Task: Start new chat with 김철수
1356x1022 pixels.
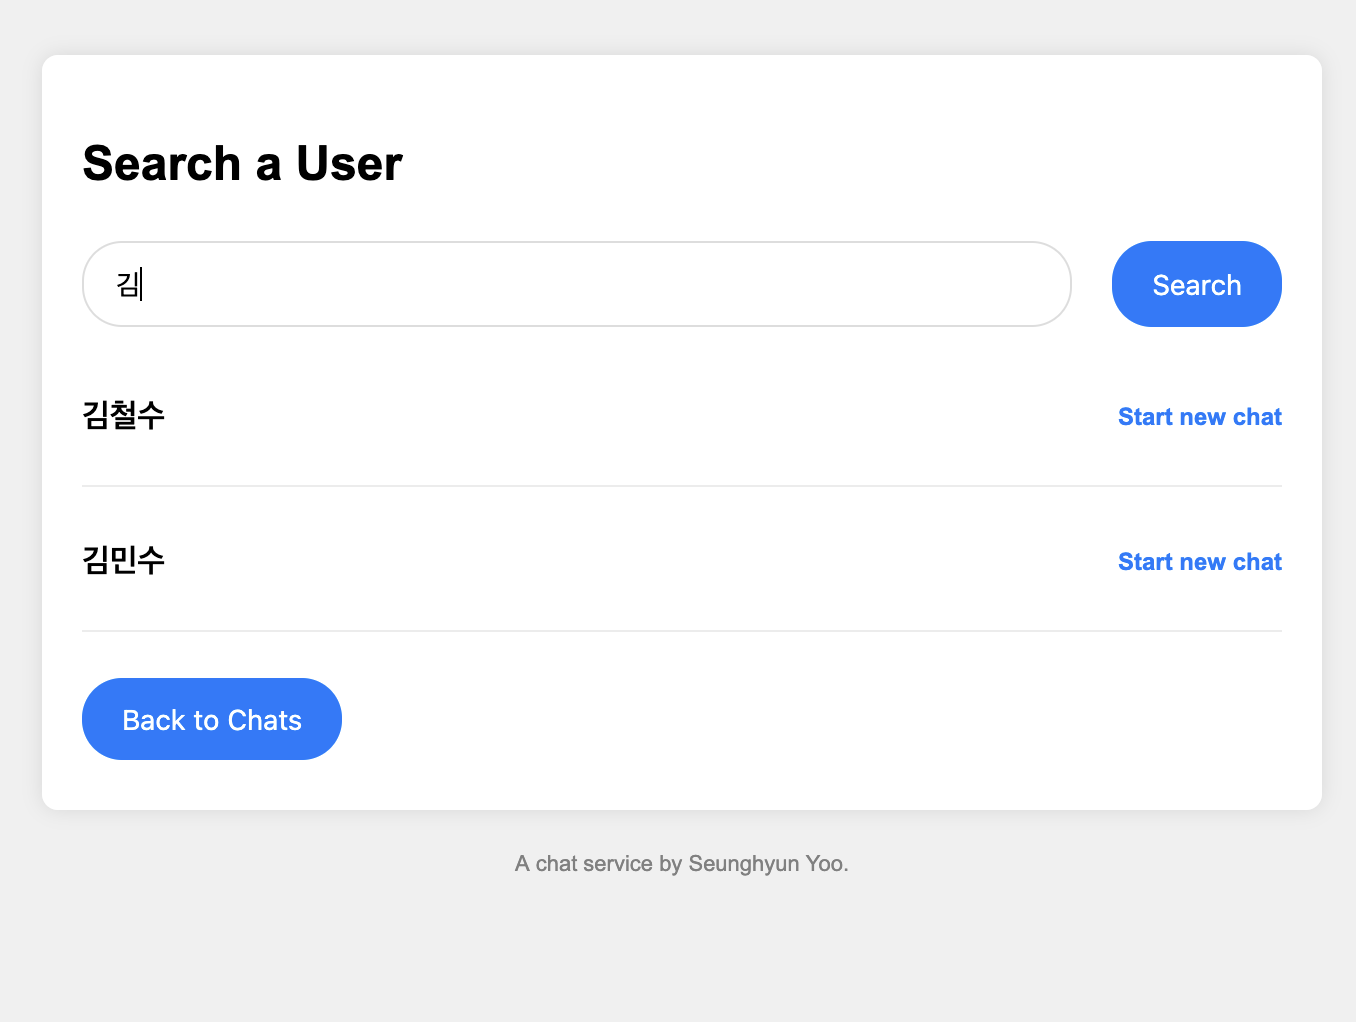Action: tap(1199, 417)
